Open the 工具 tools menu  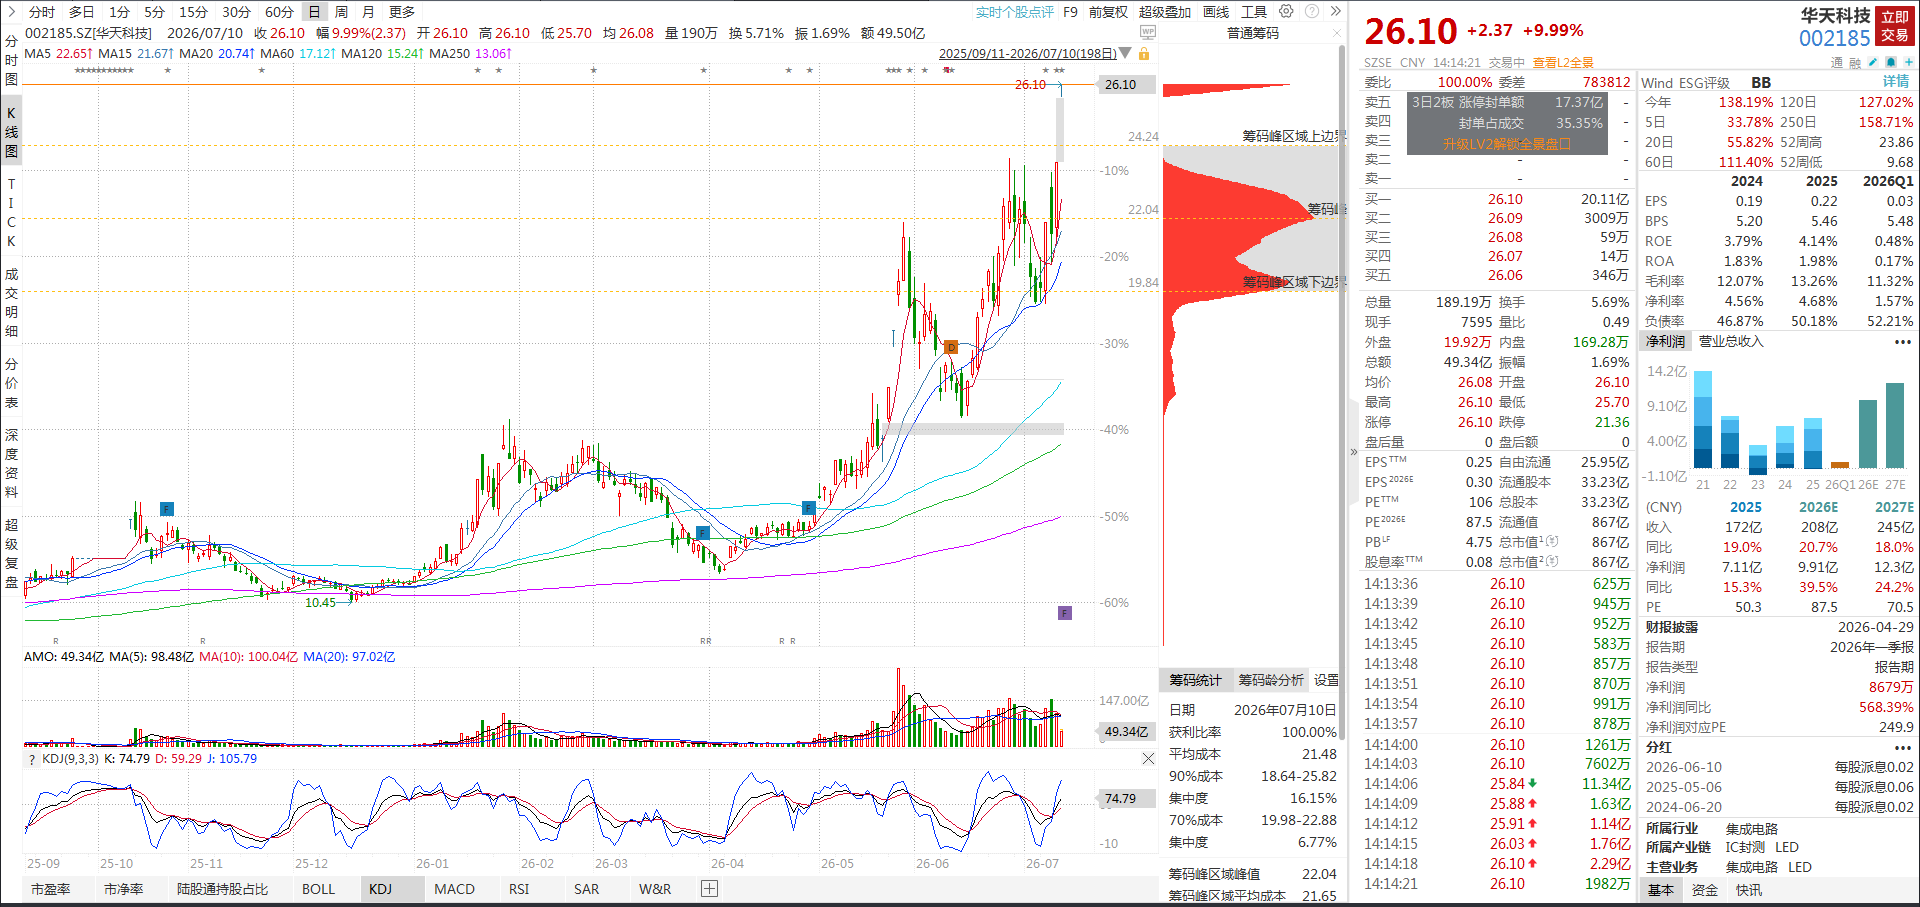coord(1254,12)
